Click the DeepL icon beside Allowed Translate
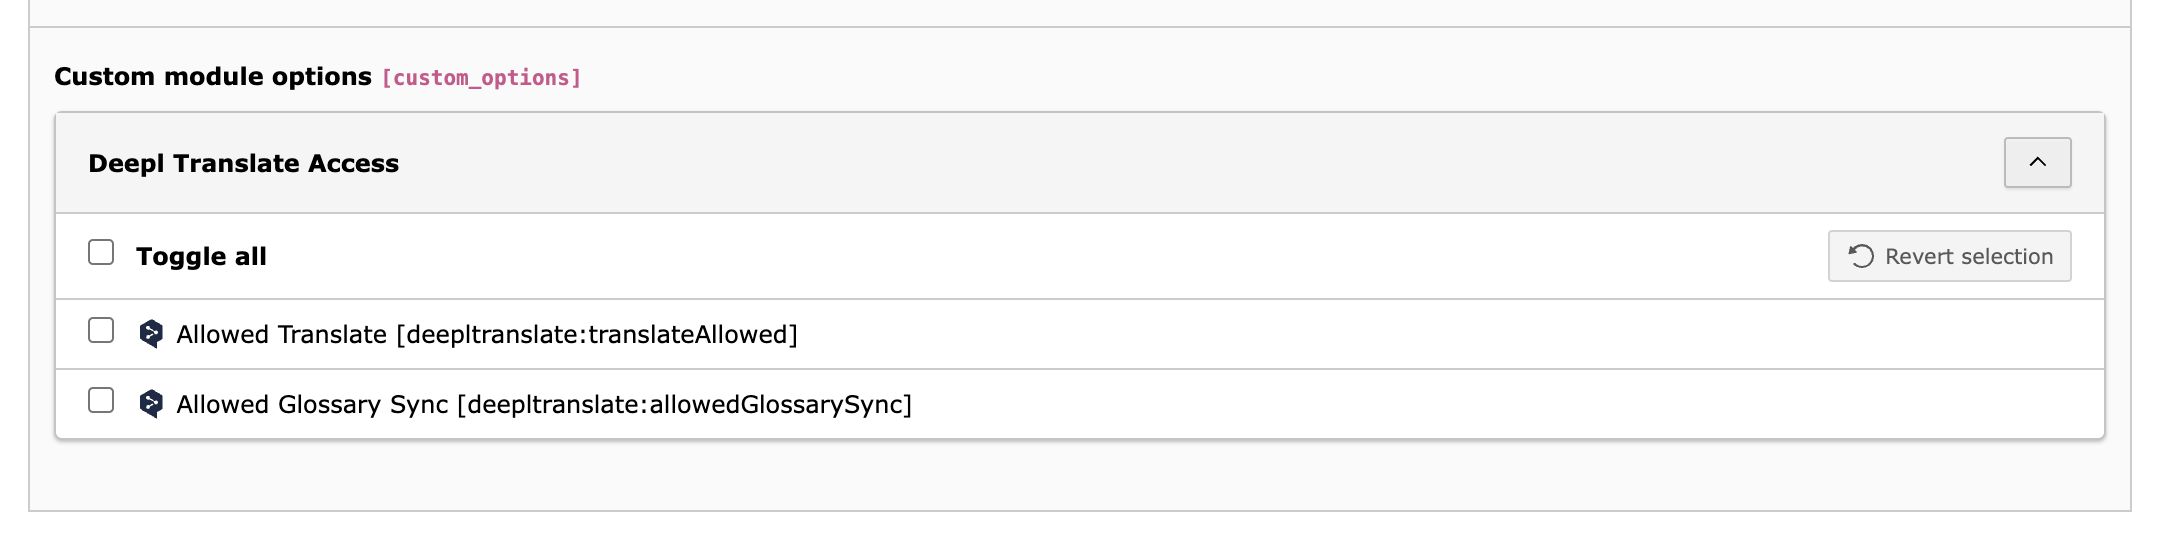Screen dimensions: 2160x548 click(x=151, y=334)
